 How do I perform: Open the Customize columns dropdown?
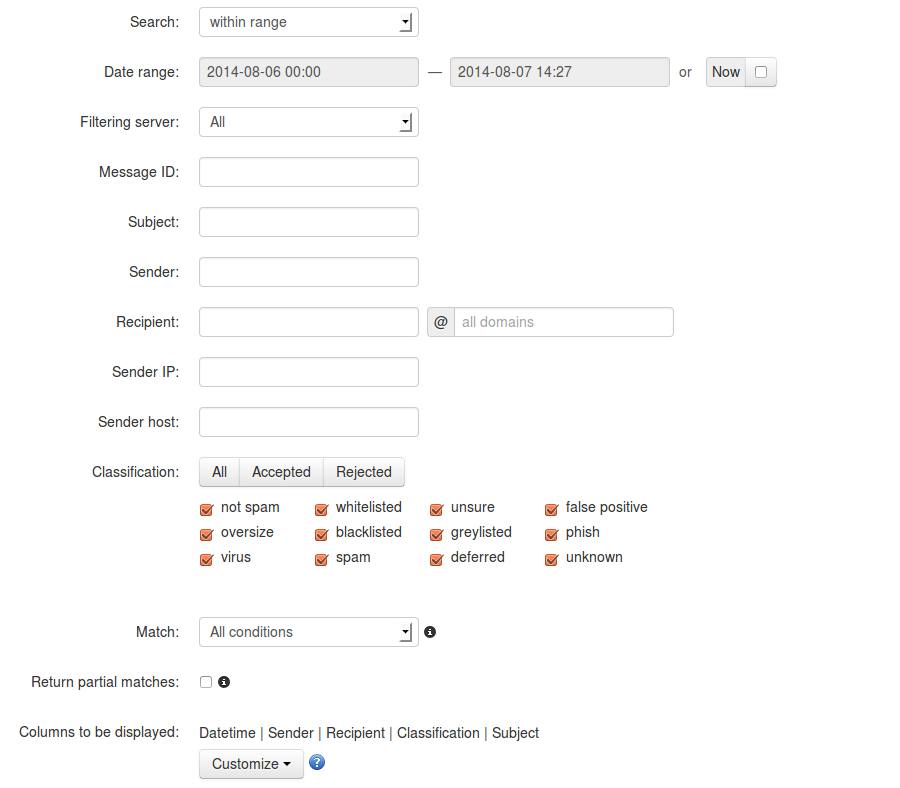tap(251, 764)
